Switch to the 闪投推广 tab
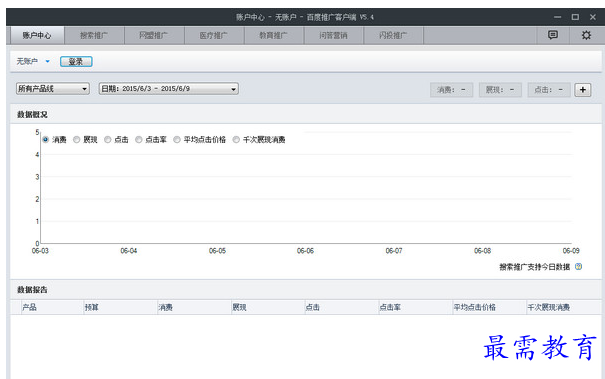This screenshot has width=605, height=379. (393, 36)
